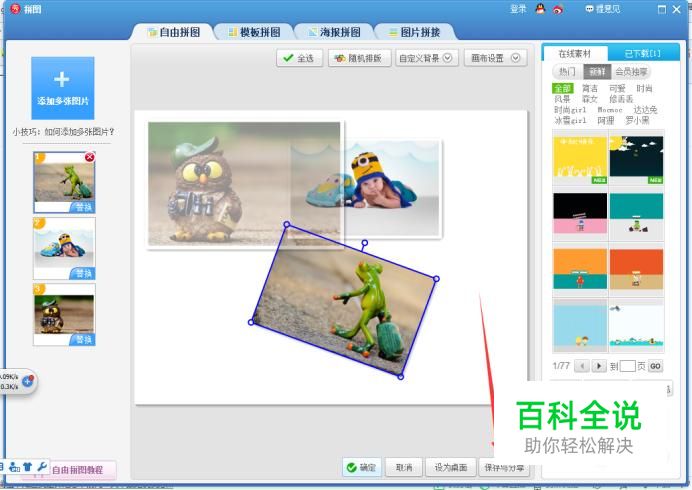Screen dimensions: 692x490
Task: Select the 风景 category
Action: pos(563,99)
